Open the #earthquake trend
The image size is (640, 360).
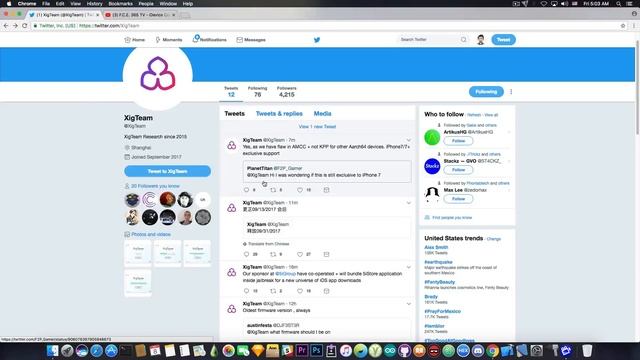(438, 262)
